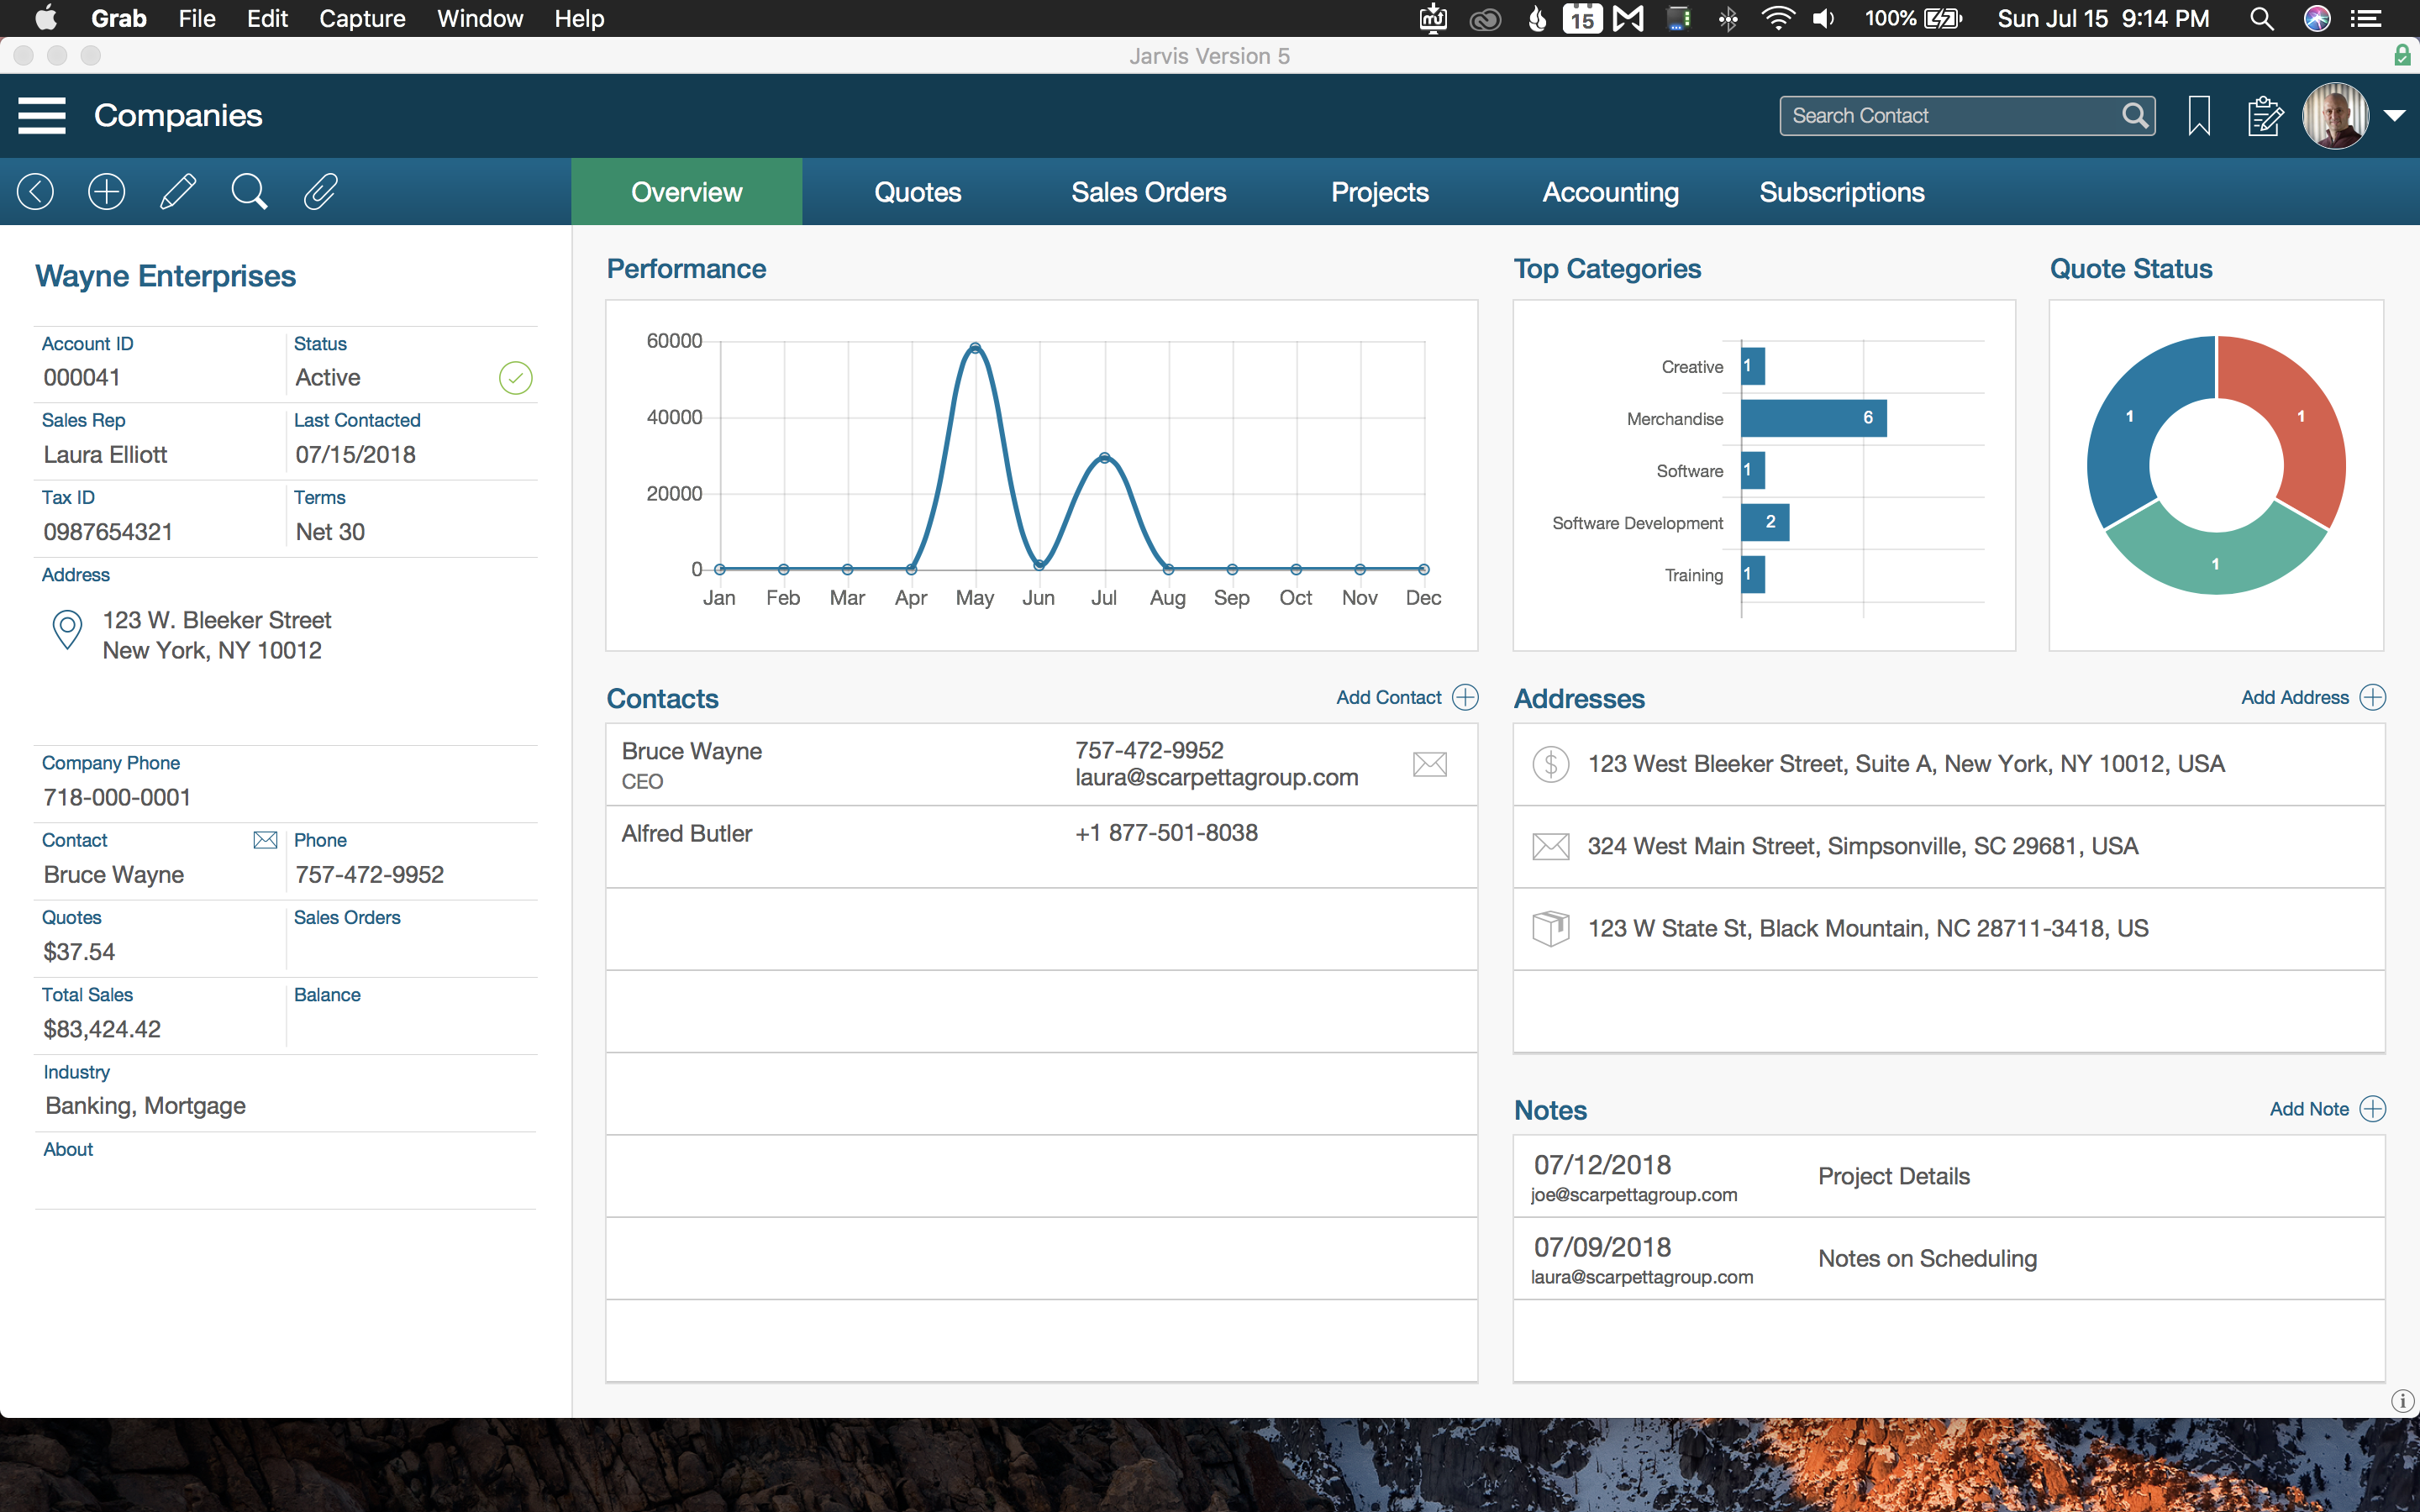Click the Creative category bar
Screen dimensions: 2420x1512
click(x=1753, y=366)
